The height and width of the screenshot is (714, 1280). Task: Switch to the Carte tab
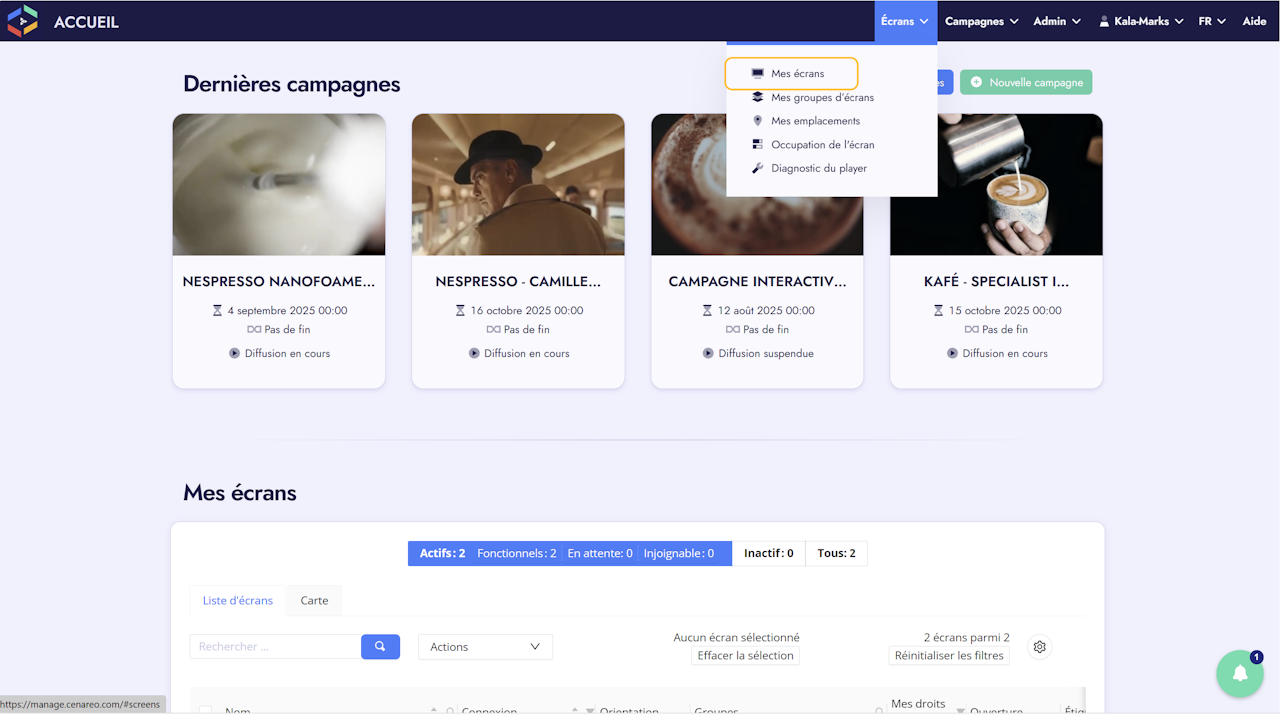[314, 600]
